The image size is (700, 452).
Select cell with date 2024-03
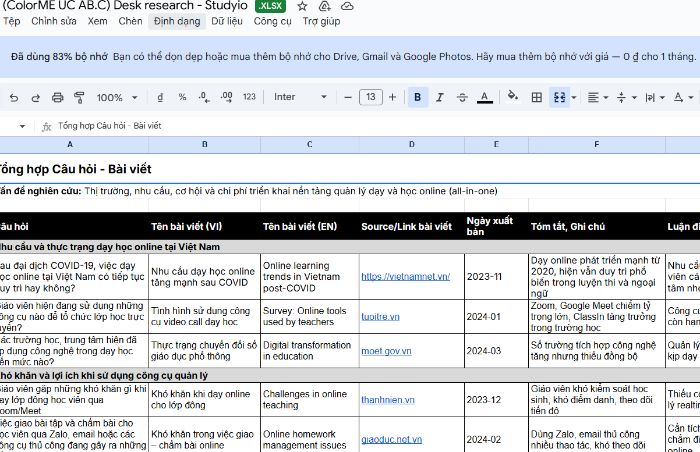click(496, 351)
